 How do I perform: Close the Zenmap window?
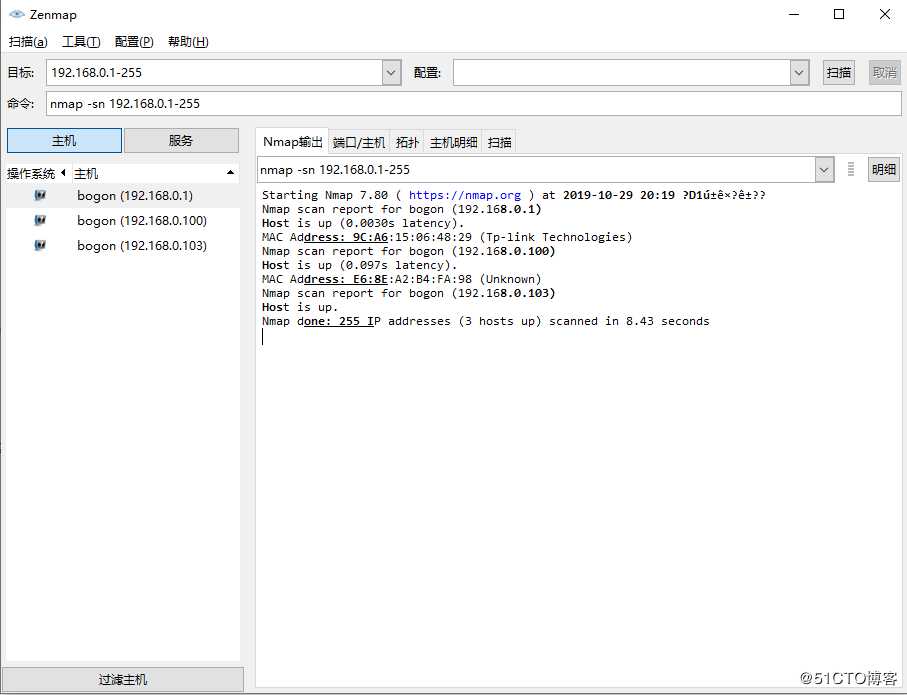[885, 14]
